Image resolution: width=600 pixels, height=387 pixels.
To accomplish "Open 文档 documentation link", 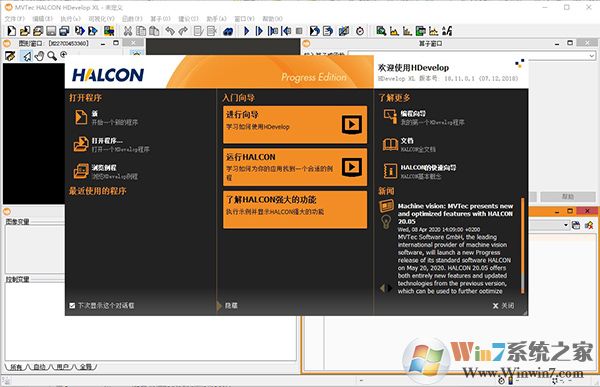I will pyautogui.click(x=409, y=144).
